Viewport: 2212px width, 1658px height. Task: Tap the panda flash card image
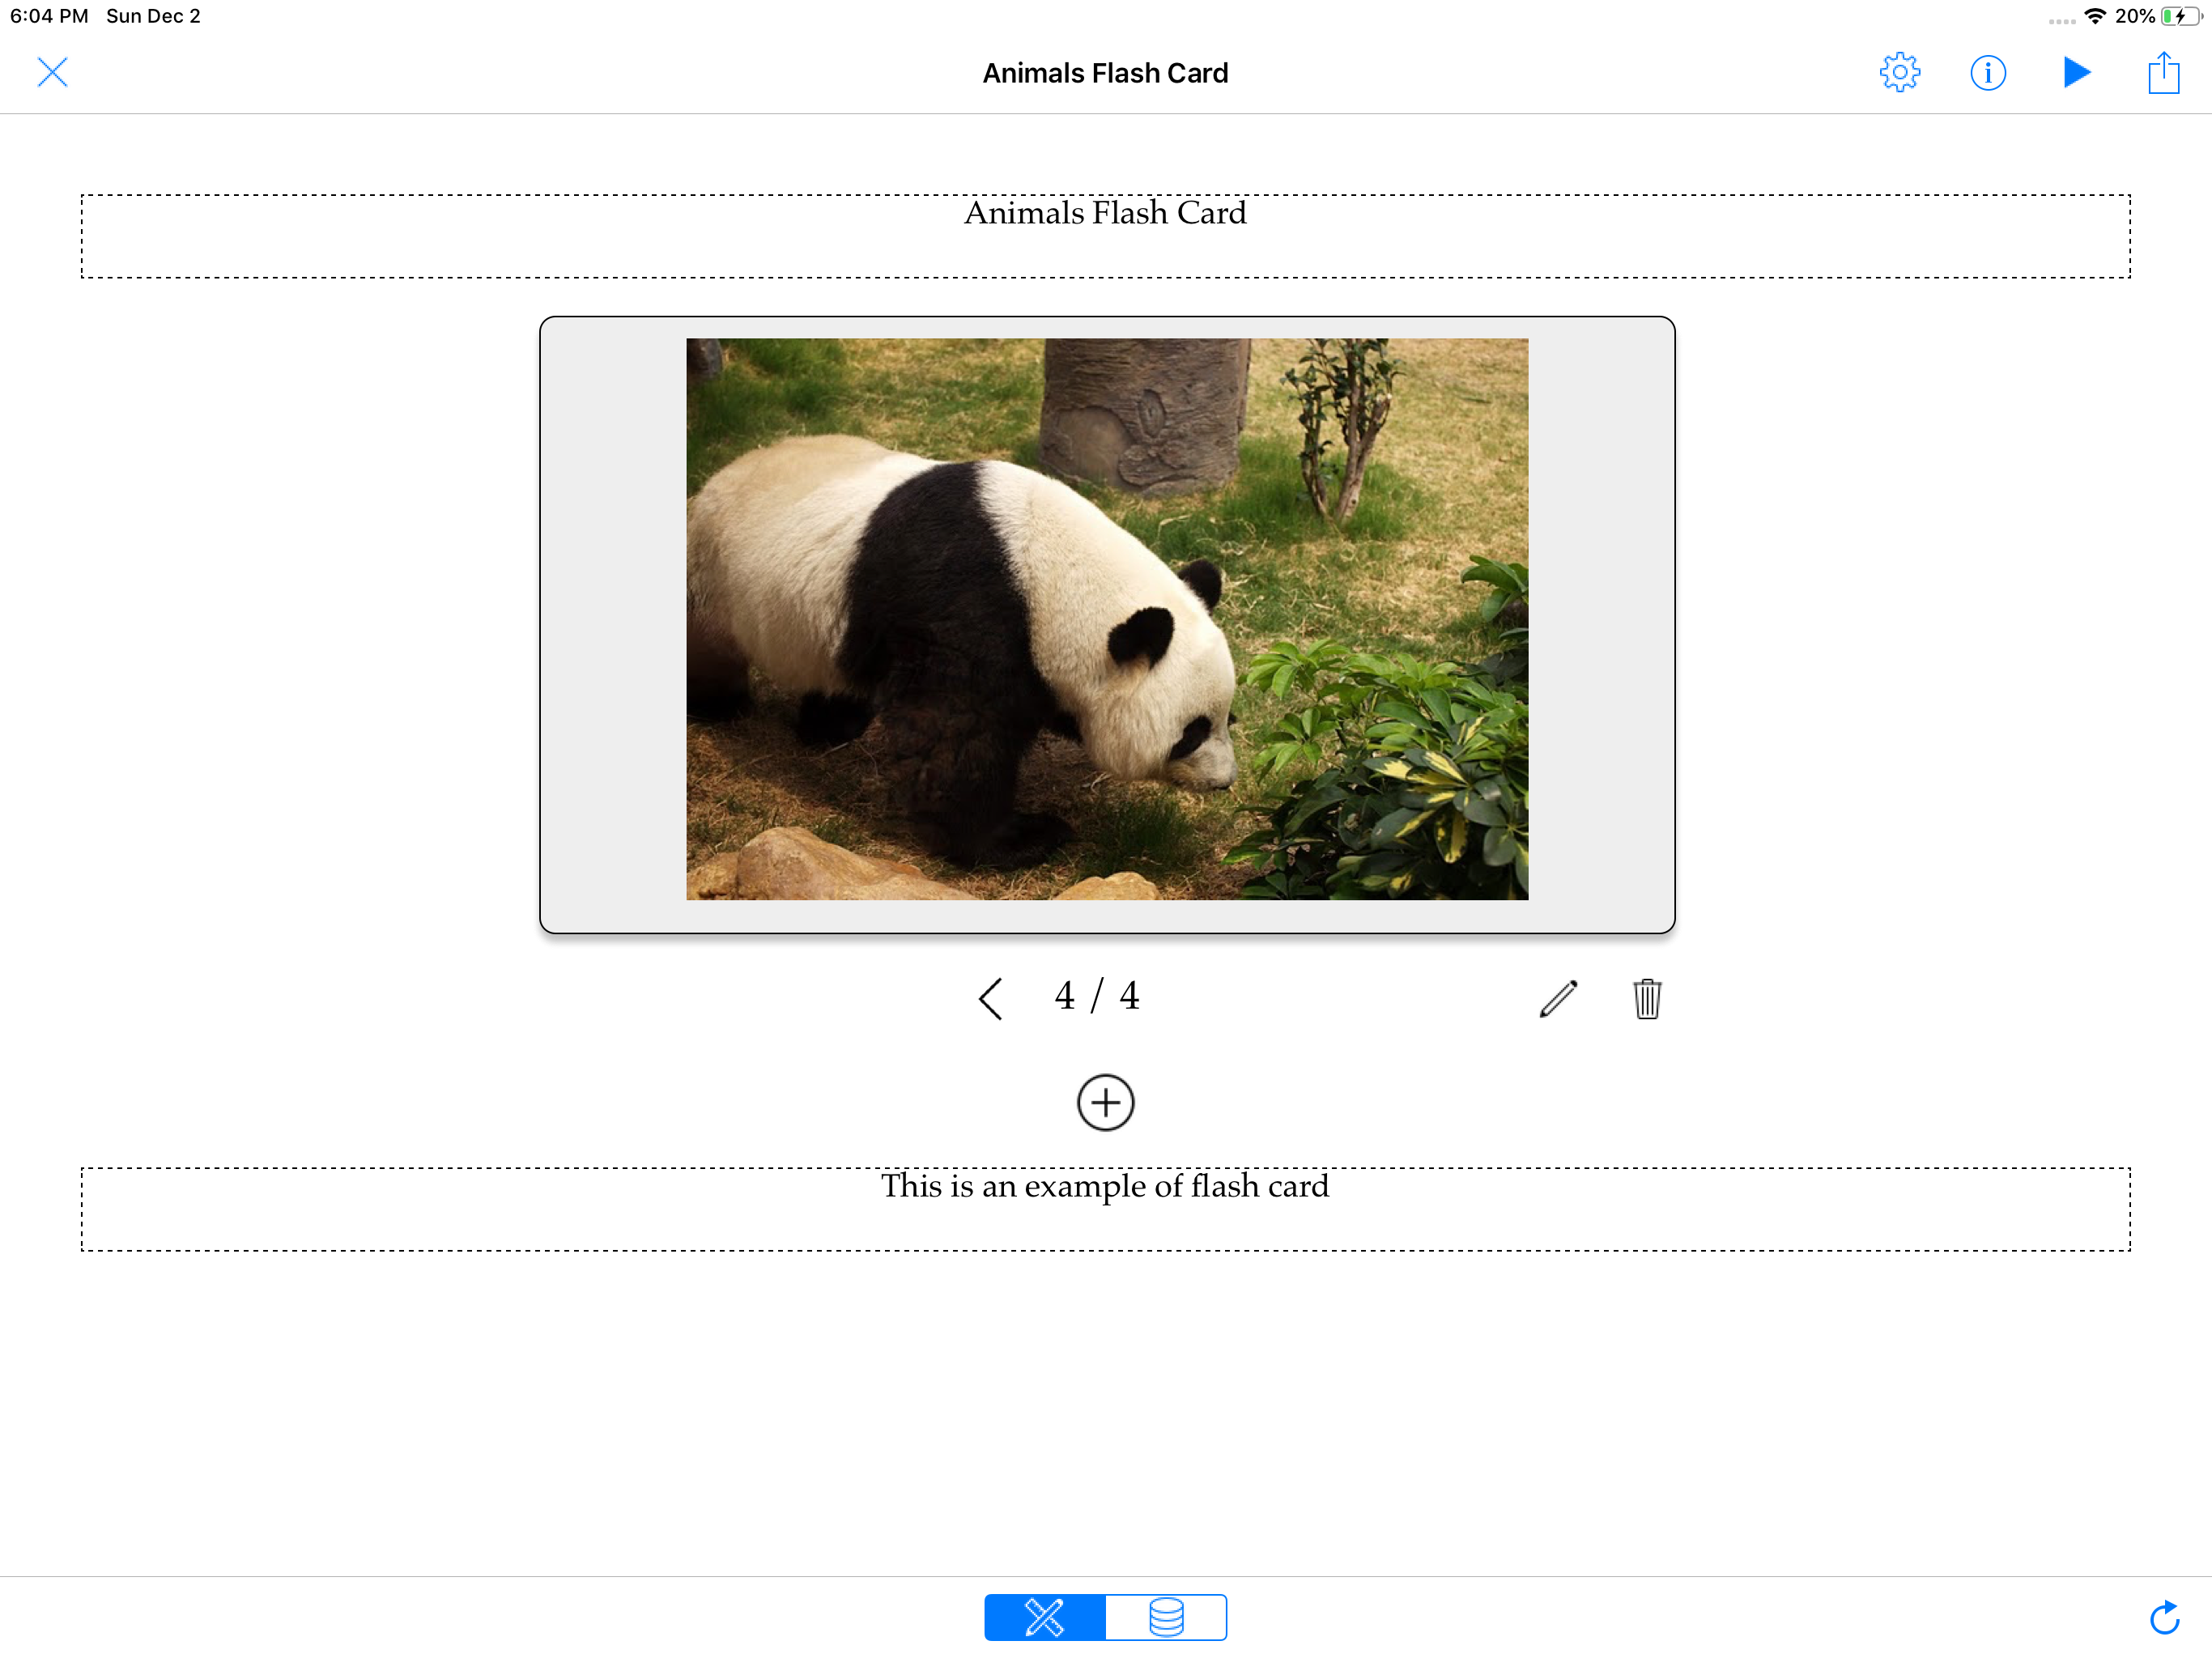click(x=1106, y=618)
